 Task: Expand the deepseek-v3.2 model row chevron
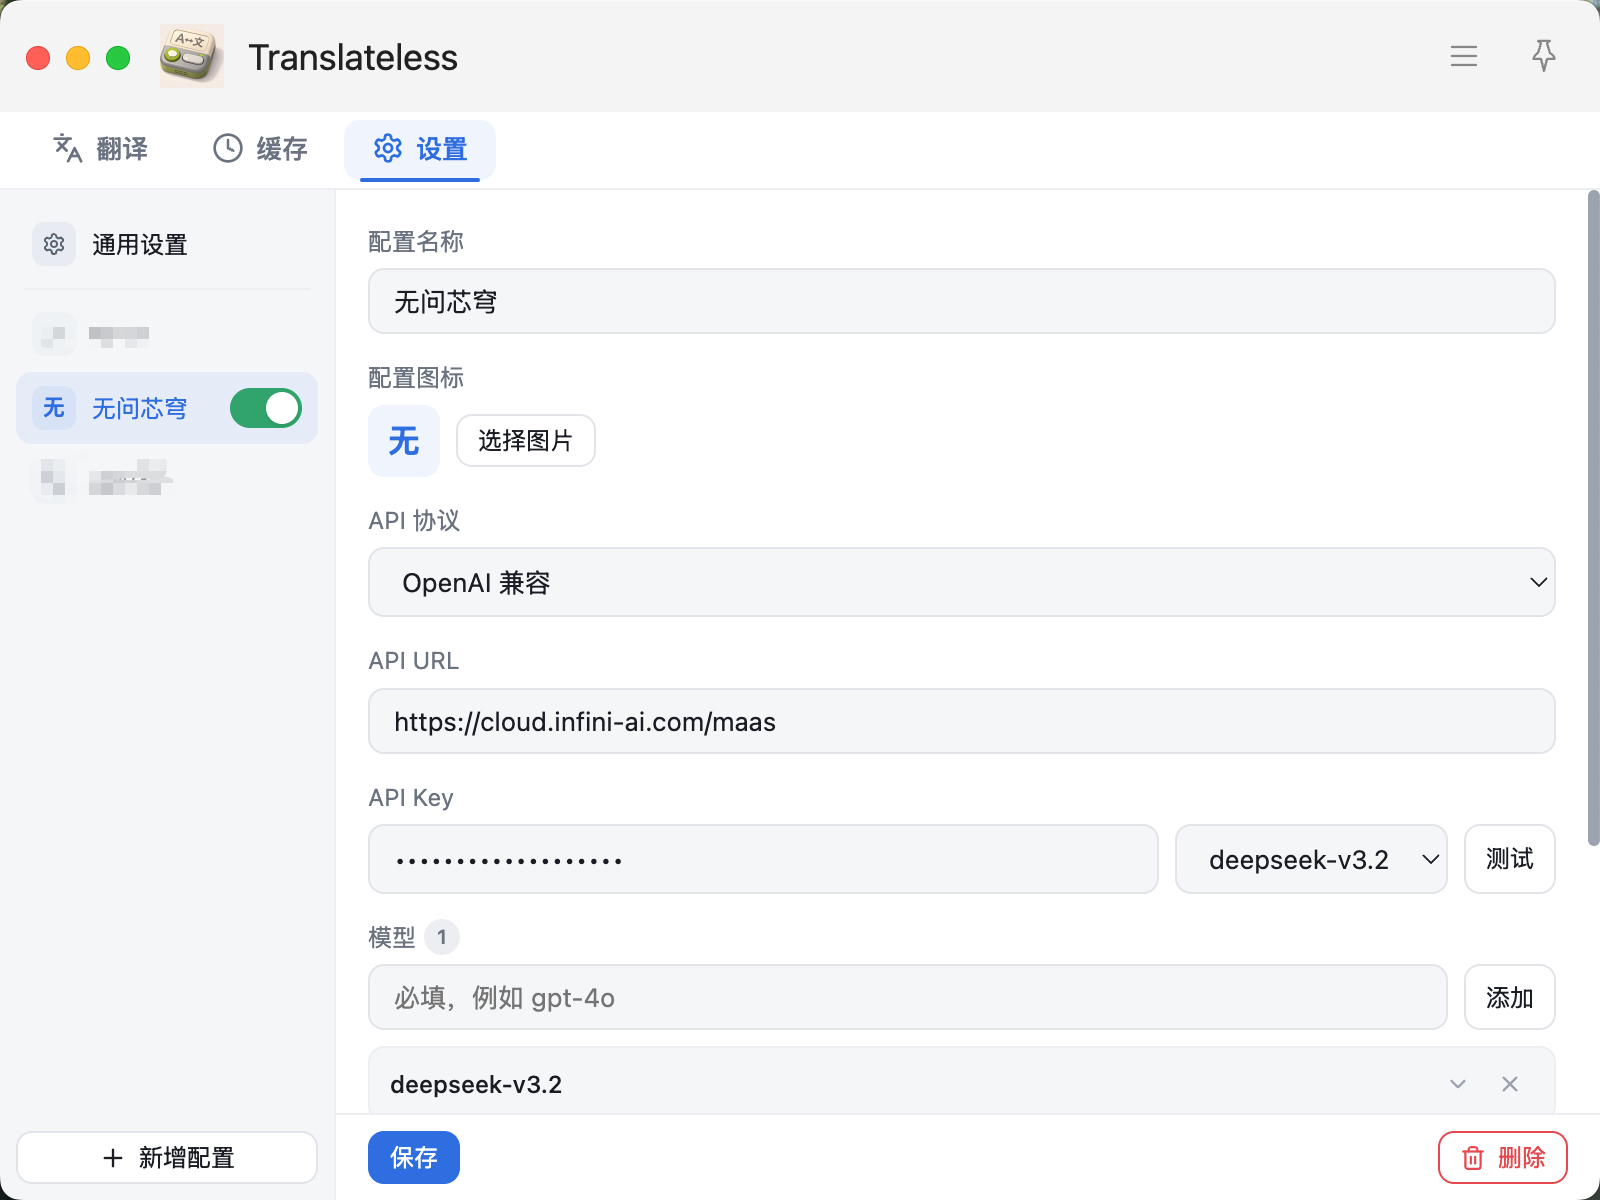(1458, 1084)
